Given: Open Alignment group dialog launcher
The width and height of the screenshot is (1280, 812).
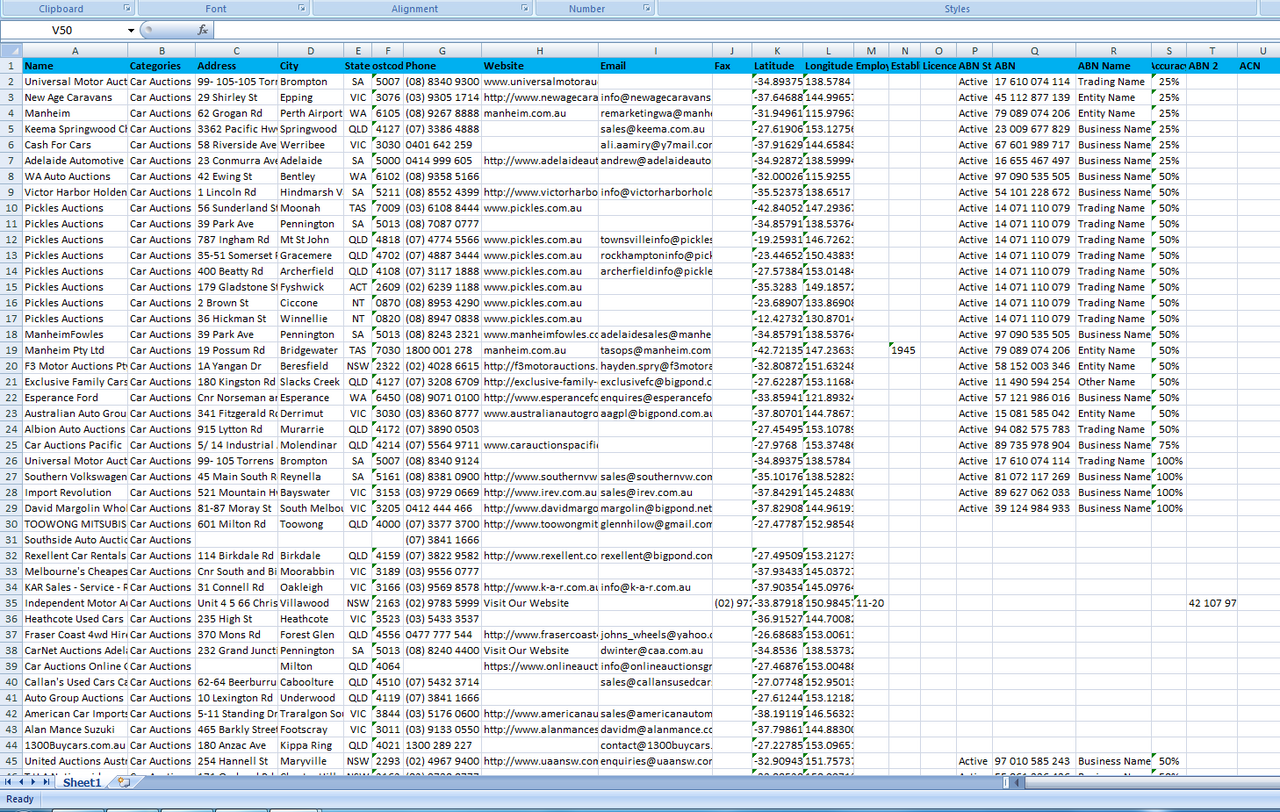Looking at the screenshot, I should coord(525,8).
